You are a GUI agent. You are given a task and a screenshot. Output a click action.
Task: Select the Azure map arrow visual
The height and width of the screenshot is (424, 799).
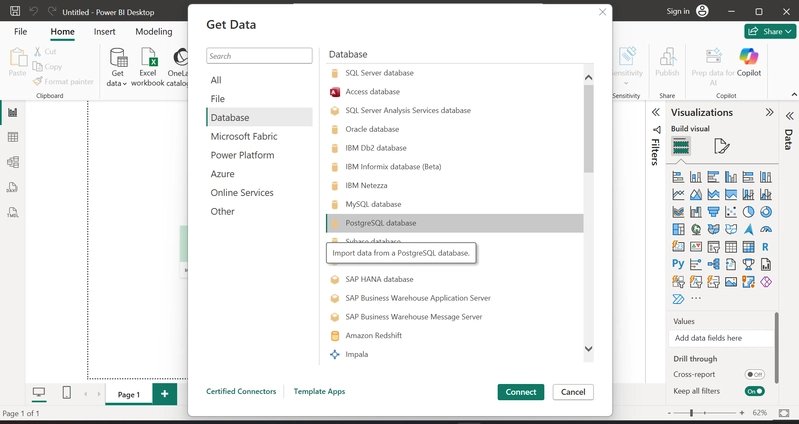[x=748, y=229]
